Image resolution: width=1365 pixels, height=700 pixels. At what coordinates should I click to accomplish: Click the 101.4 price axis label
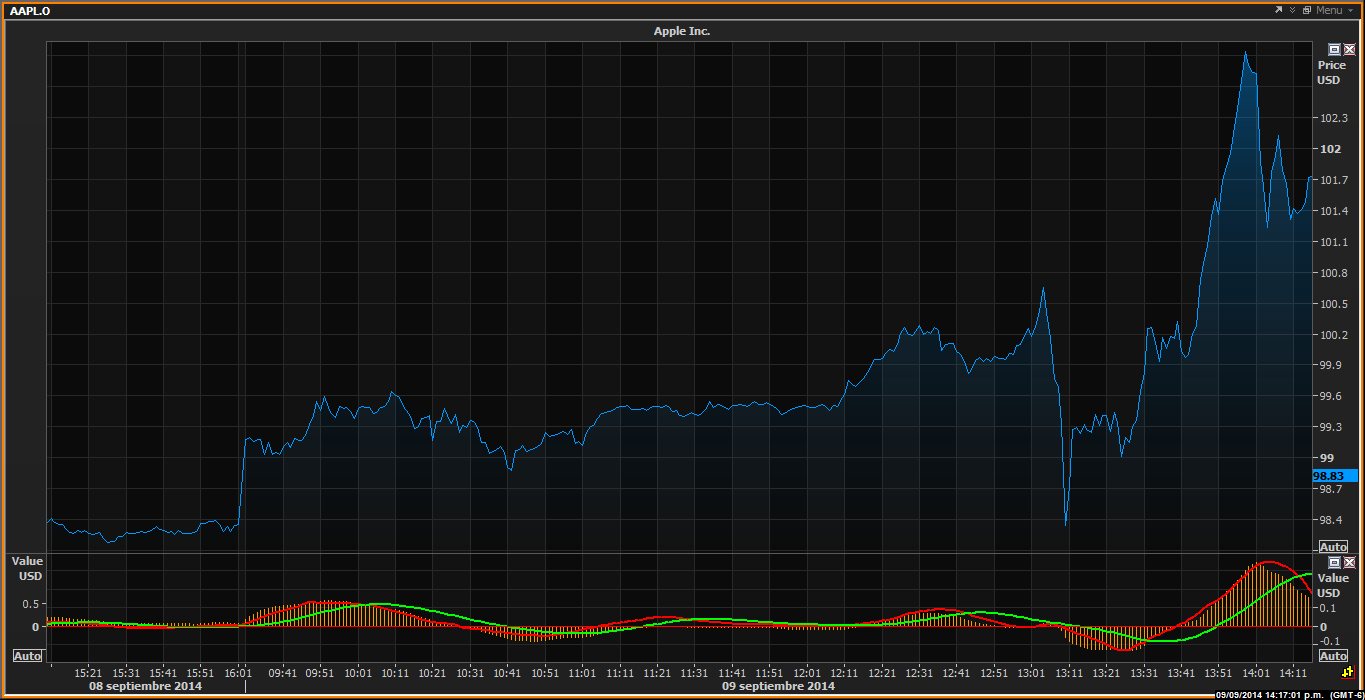[1333, 211]
